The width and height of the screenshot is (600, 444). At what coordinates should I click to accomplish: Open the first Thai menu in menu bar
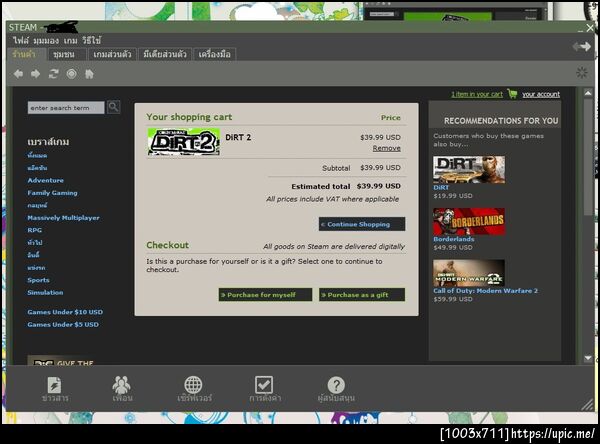pos(21,40)
